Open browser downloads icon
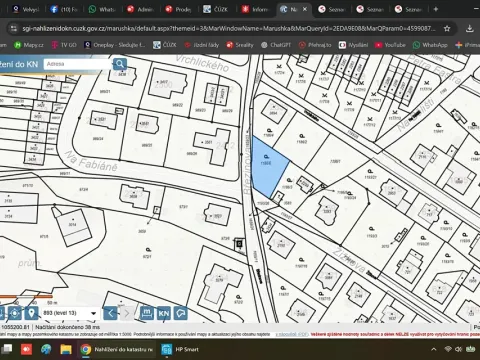 click(469, 29)
